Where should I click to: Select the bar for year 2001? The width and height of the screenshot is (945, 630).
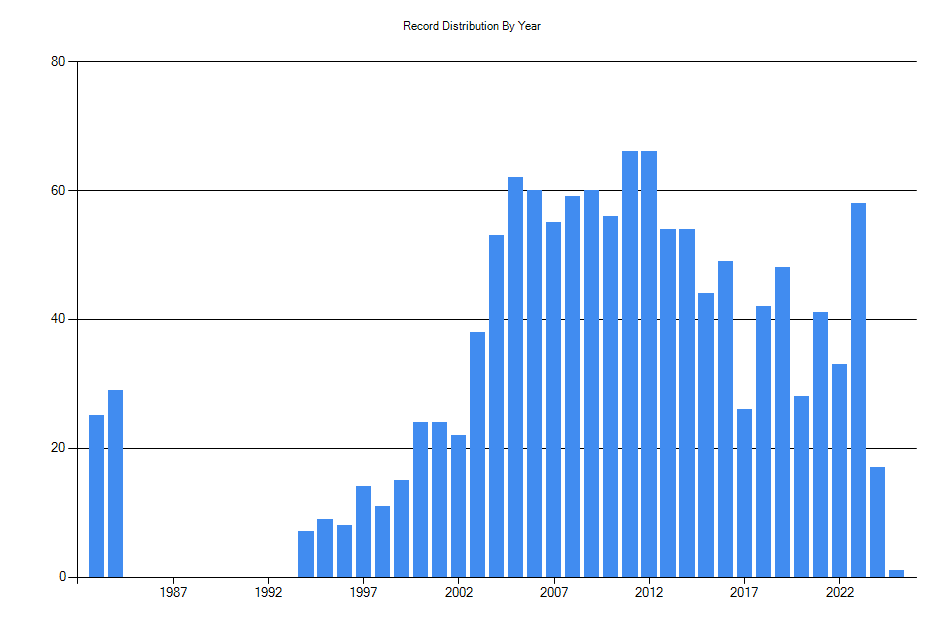[439, 500]
